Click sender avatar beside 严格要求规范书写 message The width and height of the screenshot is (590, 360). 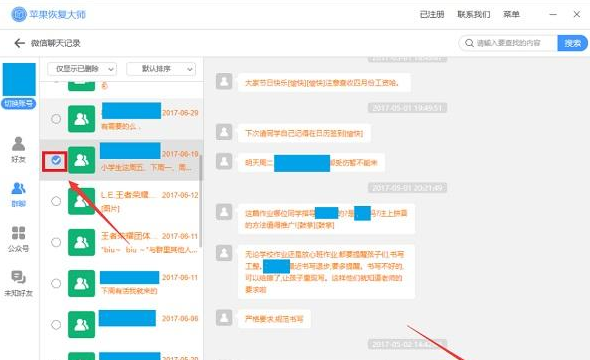(224, 317)
